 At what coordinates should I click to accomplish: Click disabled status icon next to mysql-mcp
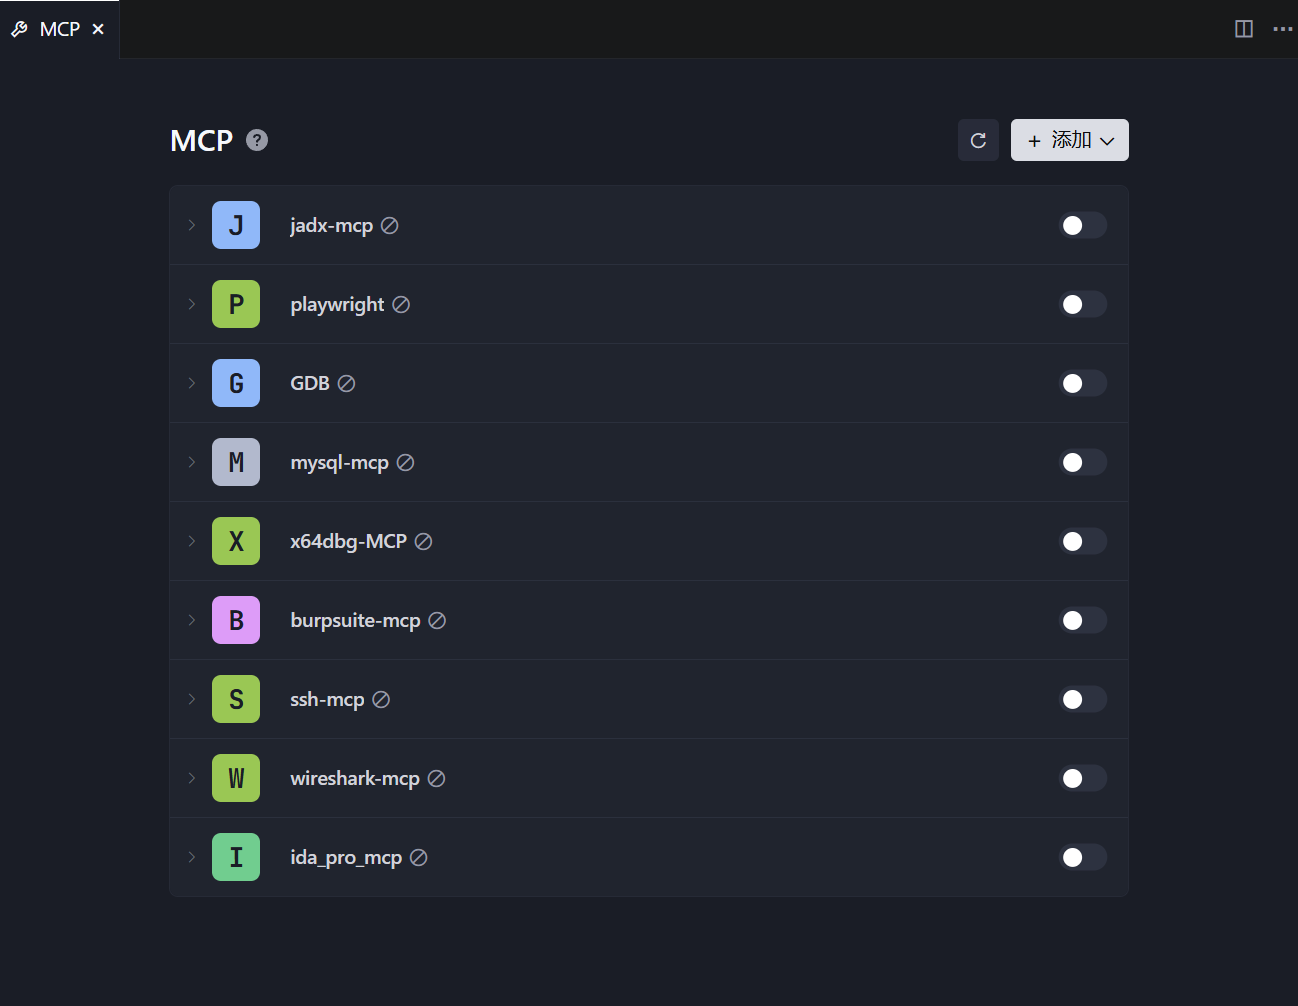405,463
